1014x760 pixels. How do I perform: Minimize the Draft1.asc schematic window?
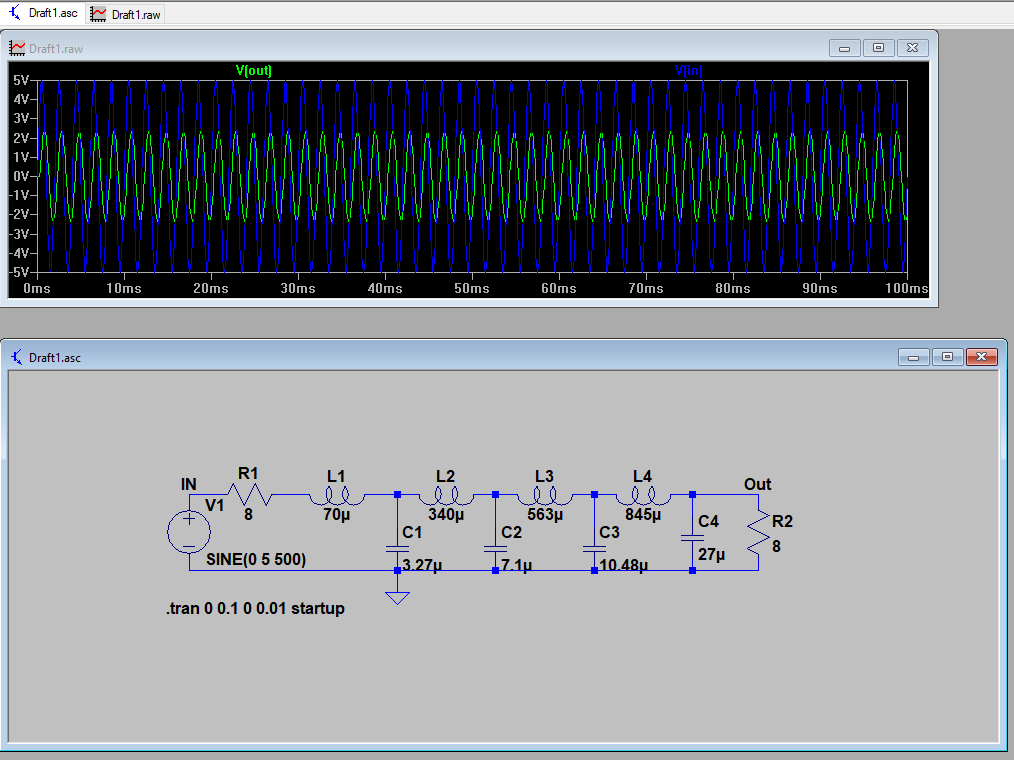click(x=914, y=357)
